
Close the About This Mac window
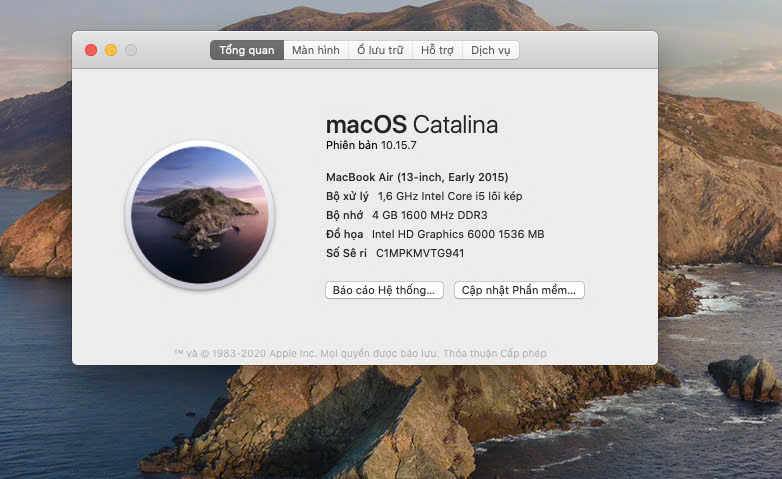coord(91,50)
